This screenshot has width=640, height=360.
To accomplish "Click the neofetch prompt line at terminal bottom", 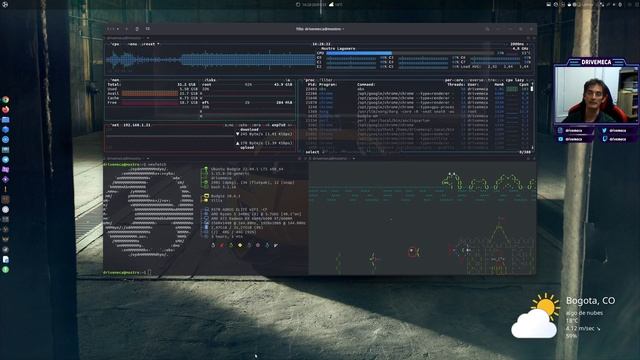I will click(127, 272).
